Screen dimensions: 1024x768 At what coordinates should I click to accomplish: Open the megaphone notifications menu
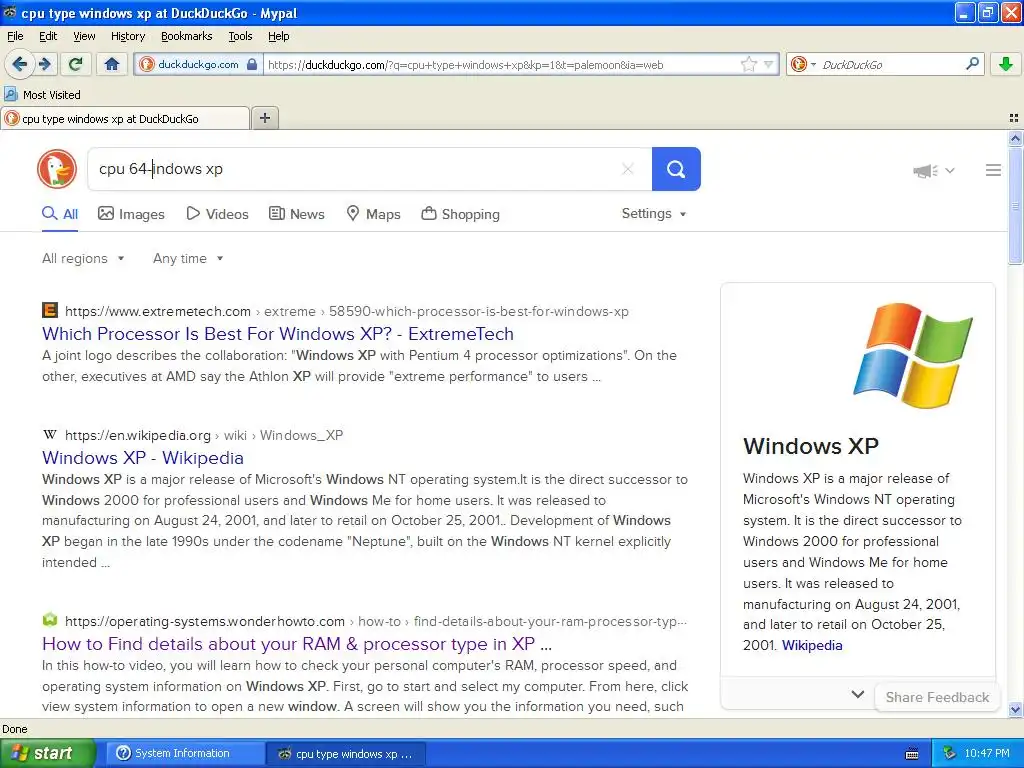[933, 170]
